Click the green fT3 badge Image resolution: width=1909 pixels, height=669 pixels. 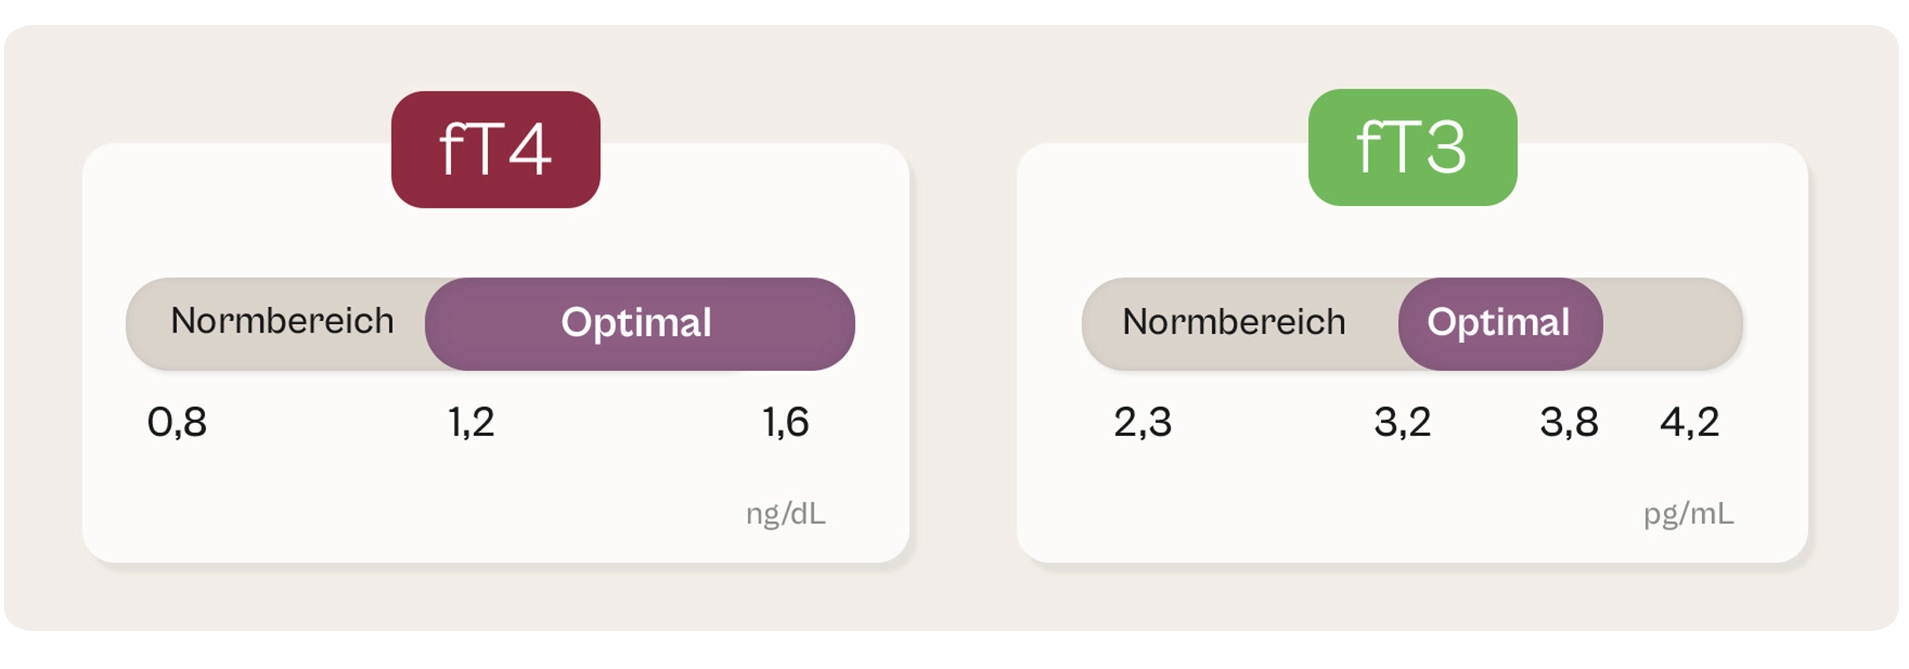click(x=1412, y=147)
